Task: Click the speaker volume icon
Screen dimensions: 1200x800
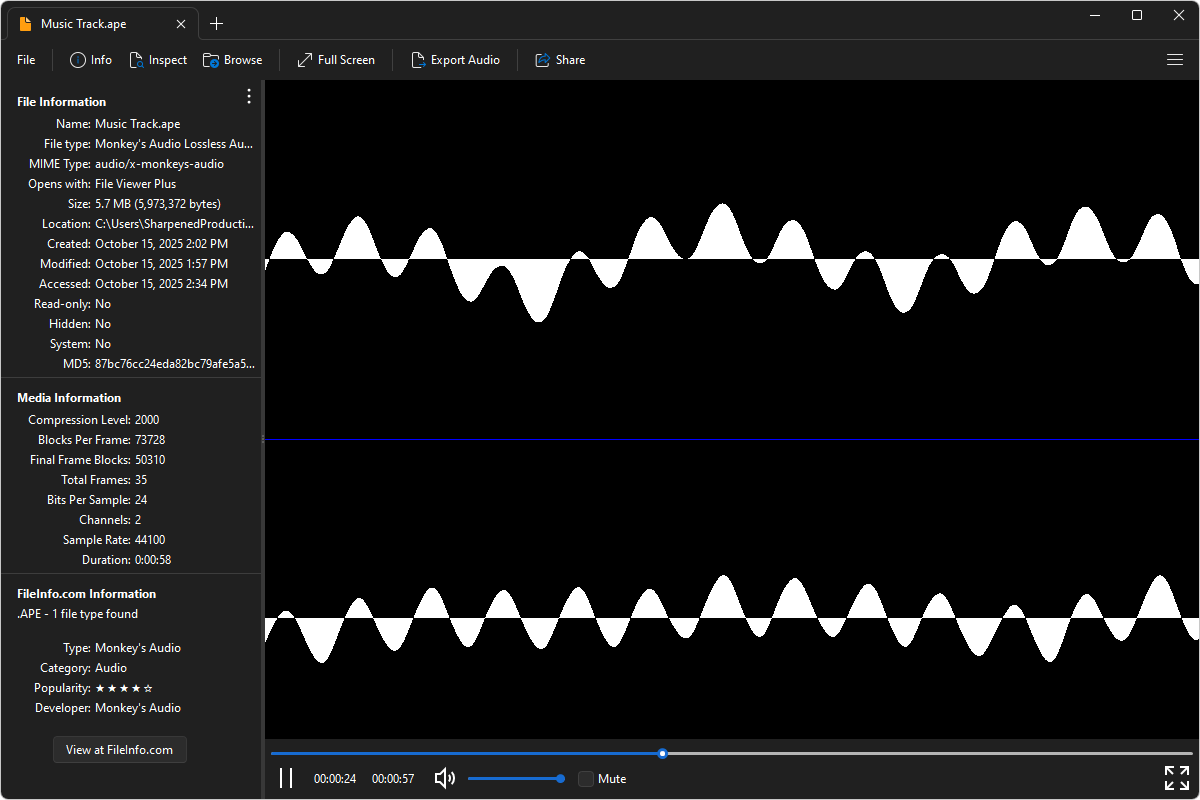Action: point(445,778)
